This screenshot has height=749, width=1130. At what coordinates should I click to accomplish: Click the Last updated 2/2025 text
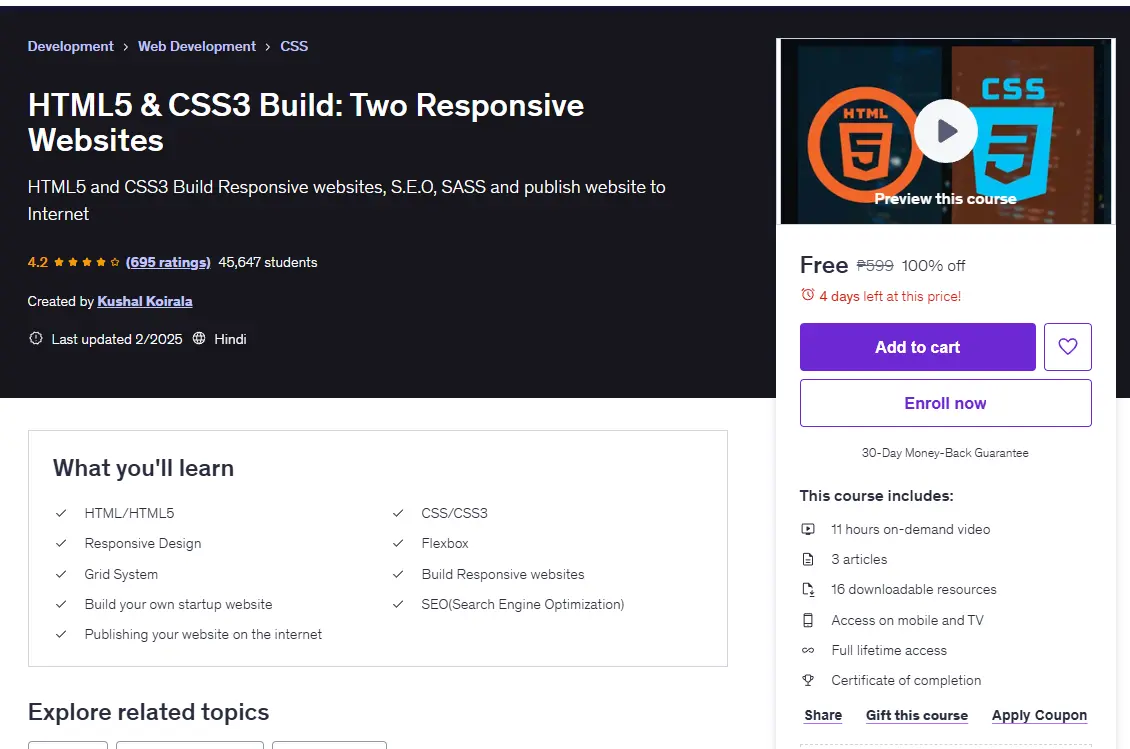(x=117, y=339)
